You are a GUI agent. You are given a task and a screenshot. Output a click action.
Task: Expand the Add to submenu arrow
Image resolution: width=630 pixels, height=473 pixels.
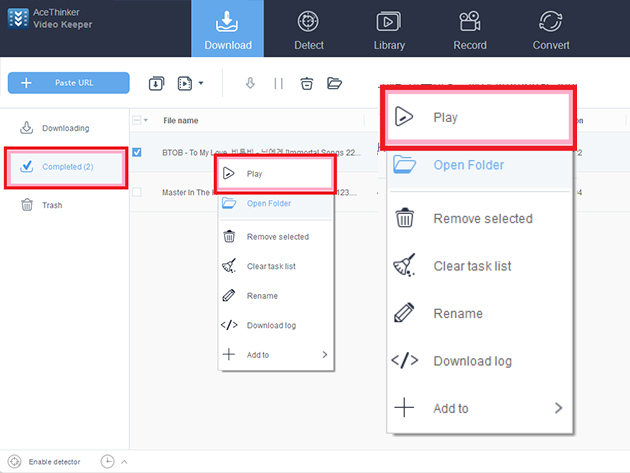[325, 354]
